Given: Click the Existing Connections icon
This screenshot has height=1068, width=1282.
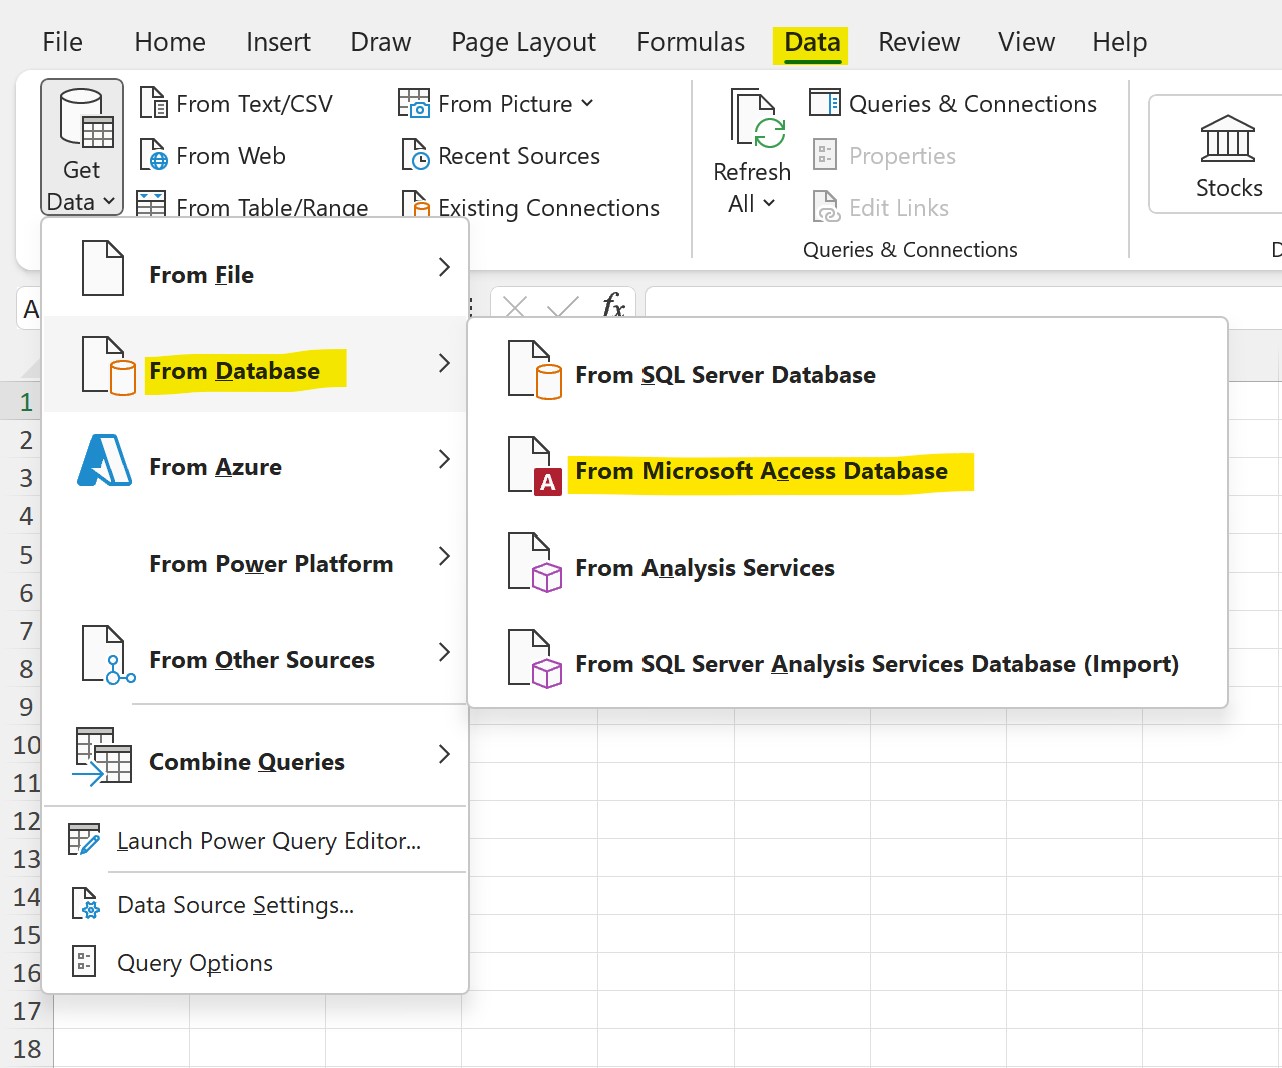Looking at the screenshot, I should [412, 207].
